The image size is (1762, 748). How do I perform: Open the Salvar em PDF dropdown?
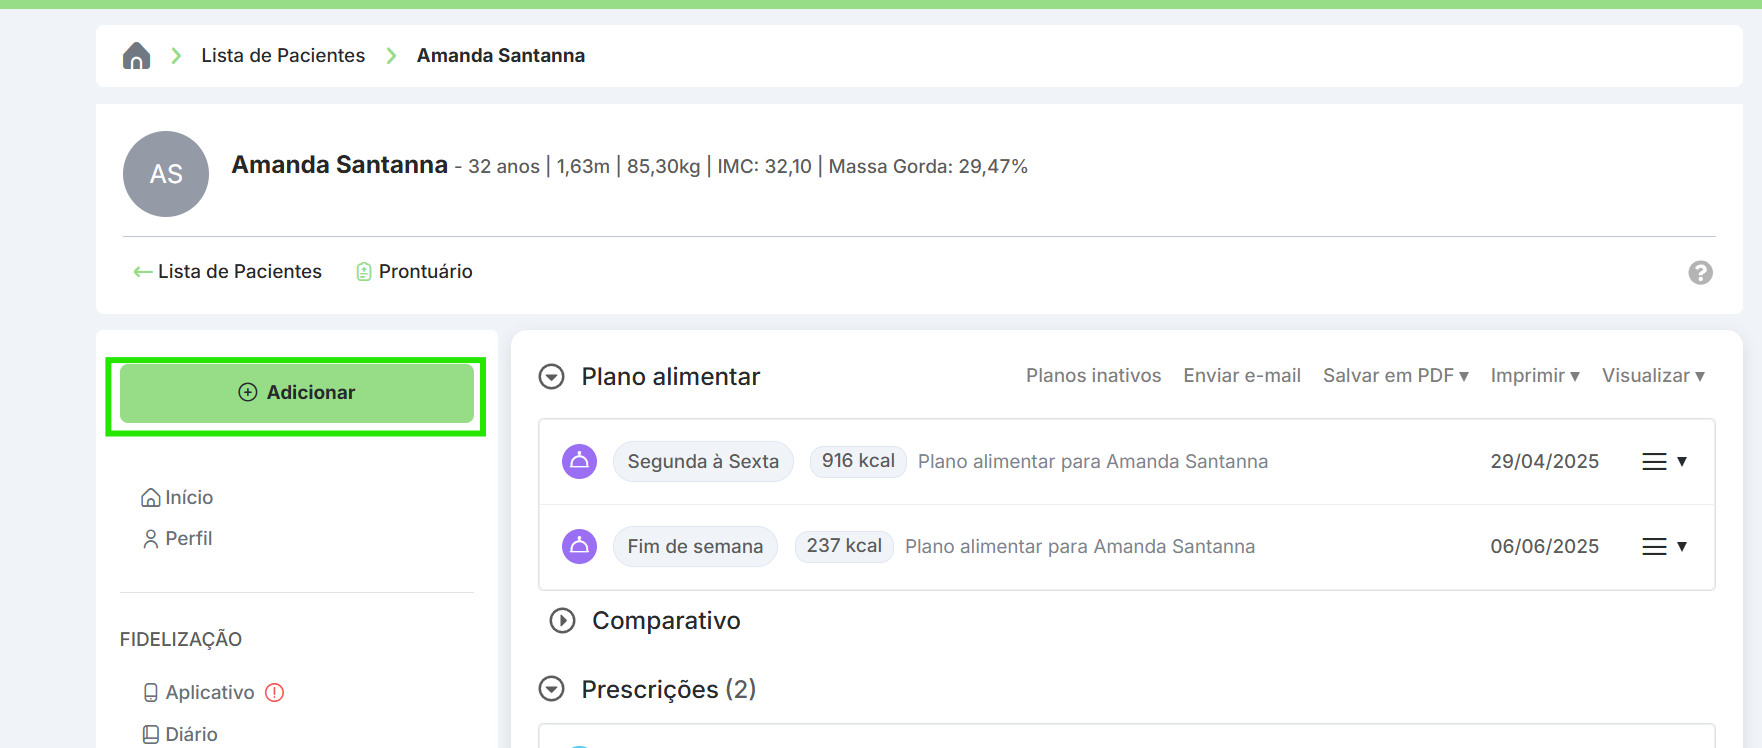point(1395,376)
